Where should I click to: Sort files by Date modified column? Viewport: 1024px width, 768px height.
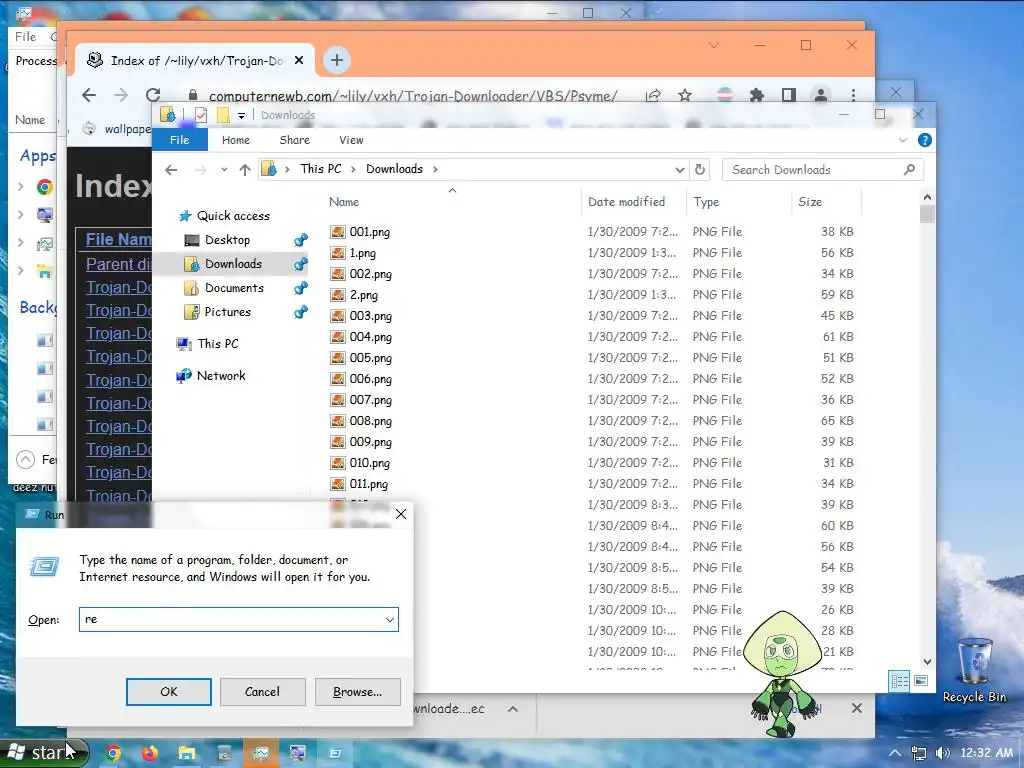click(x=626, y=202)
